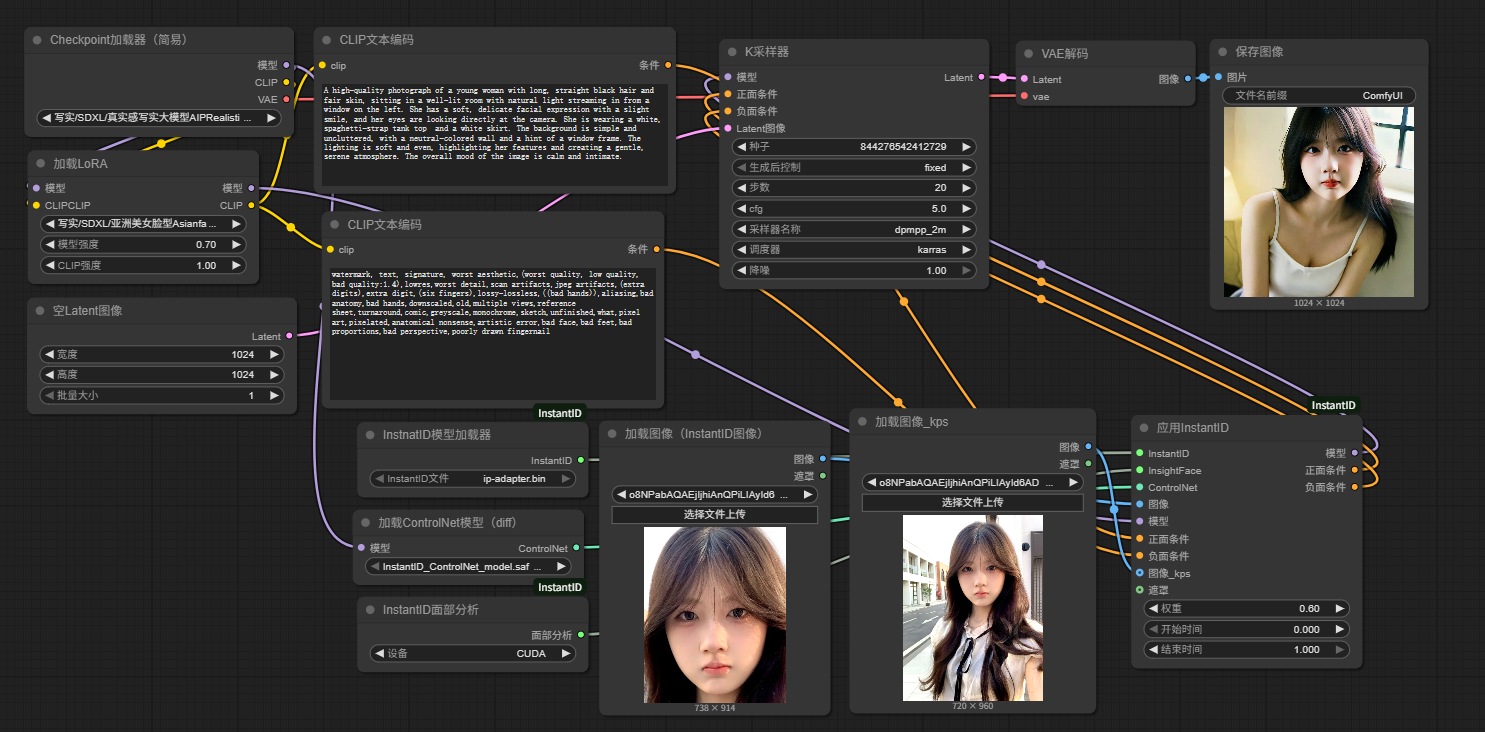
Task: Click the 种子 value field
Action: tap(854, 147)
